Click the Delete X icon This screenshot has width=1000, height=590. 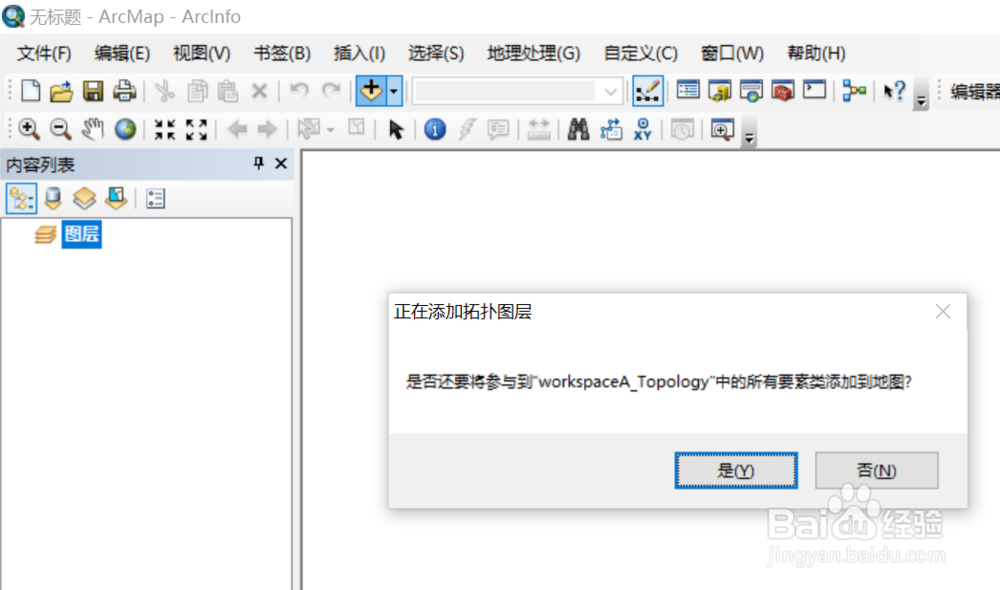coord(259,91)
